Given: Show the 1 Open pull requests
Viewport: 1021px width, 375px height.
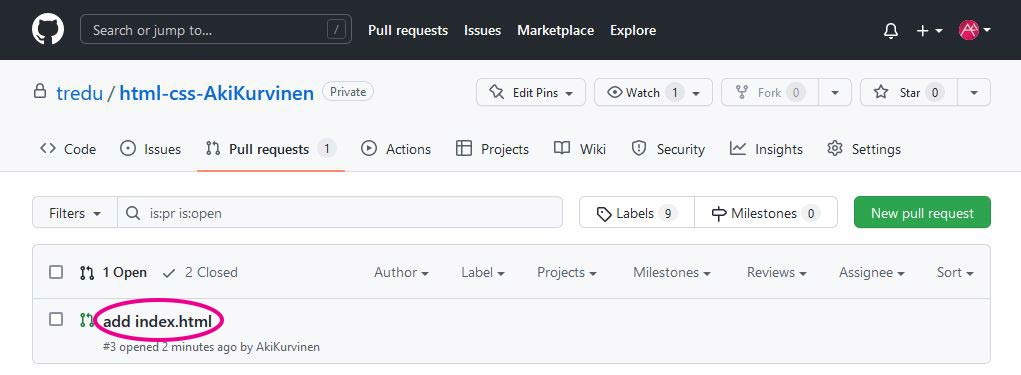Looking at the screenshot, I should (113, 273).
